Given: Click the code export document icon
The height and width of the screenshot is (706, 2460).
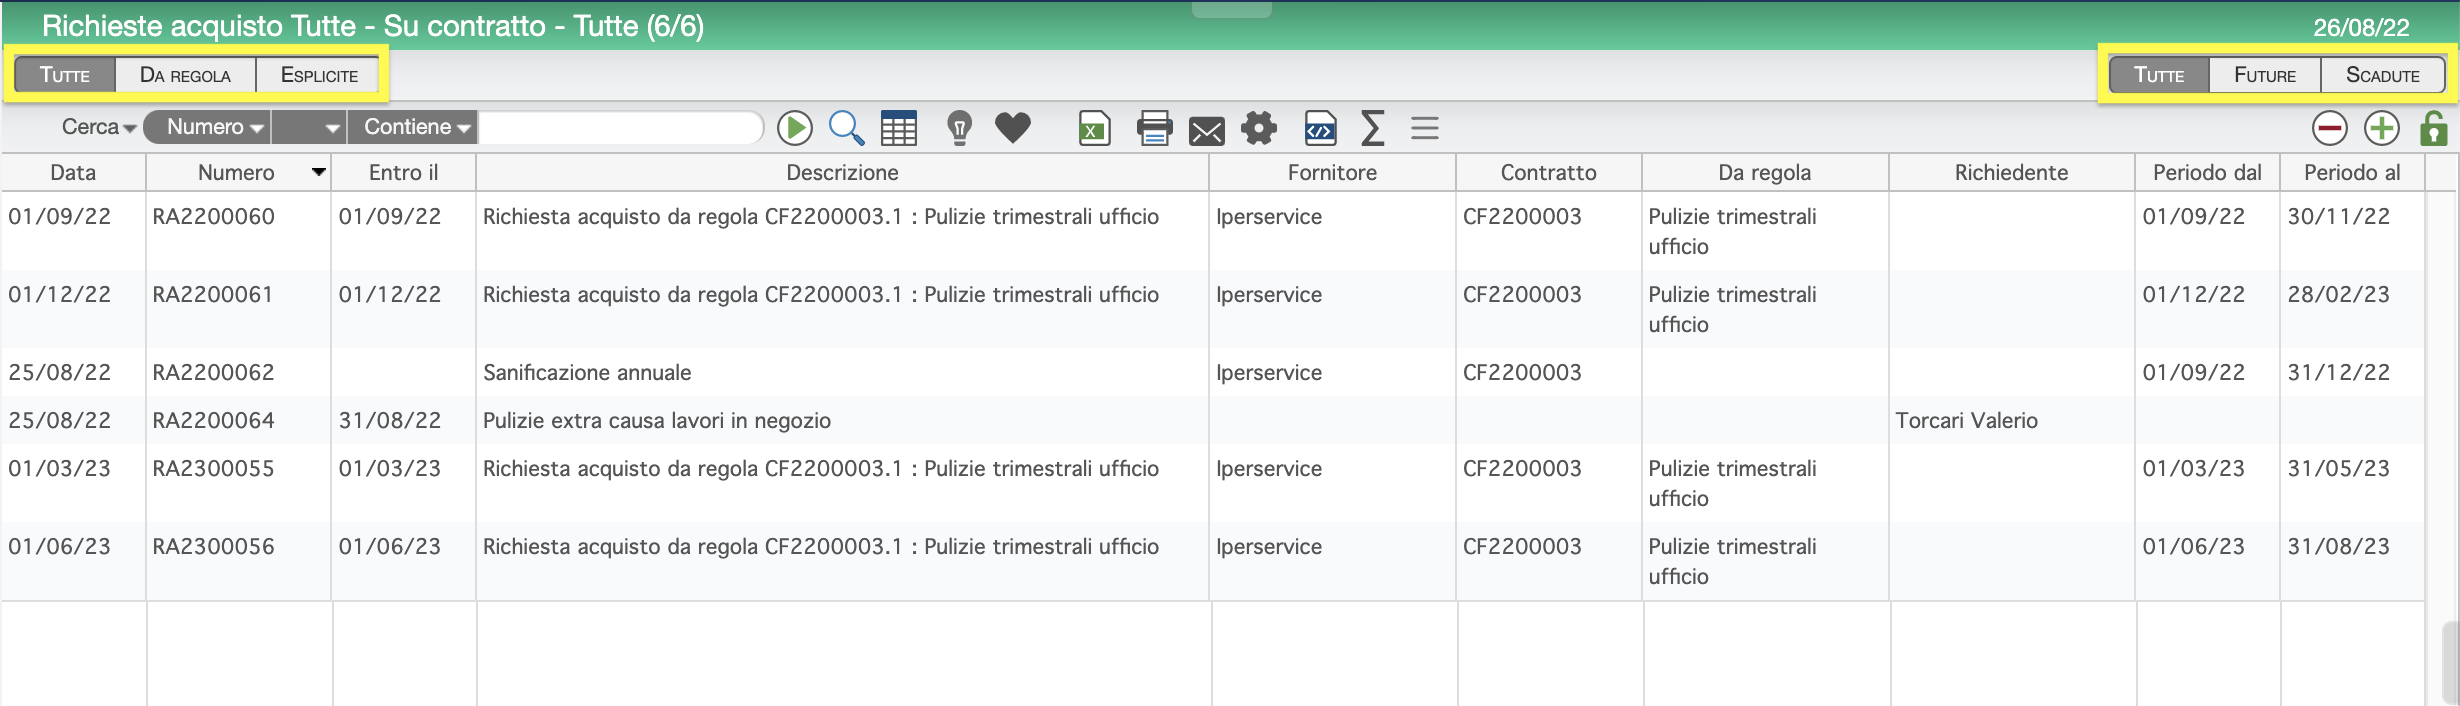Looking at the screenshot, I should (1320, 128).
